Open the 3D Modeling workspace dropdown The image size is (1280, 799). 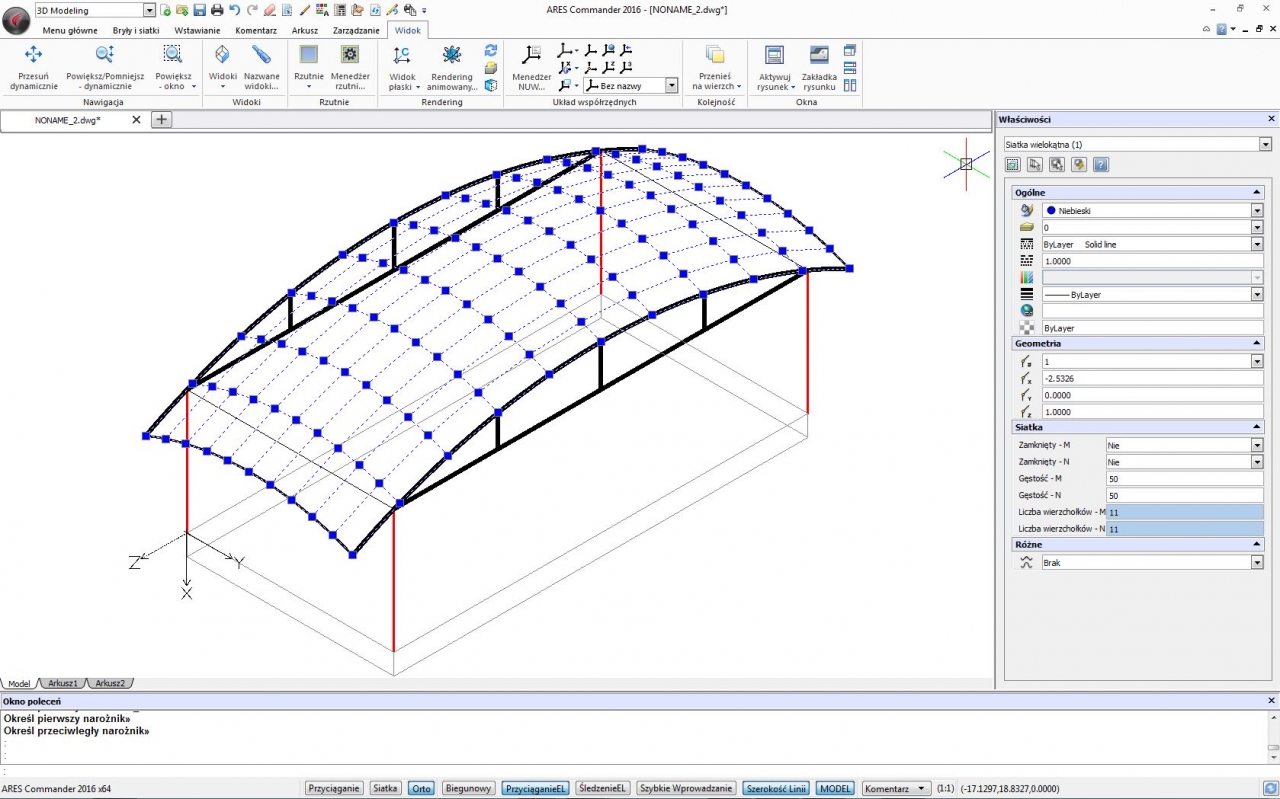149,10
